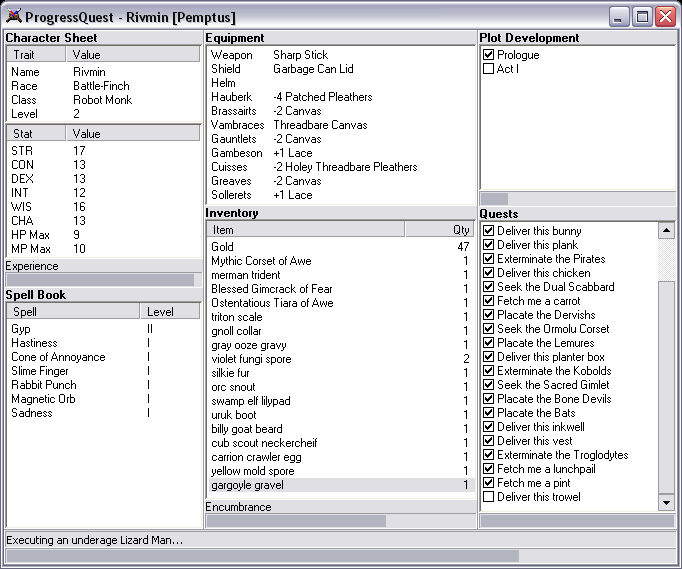This screenshot has height=569, width=682.
Task: Select the HP Max stat row
Action: [x=104, y=235]
